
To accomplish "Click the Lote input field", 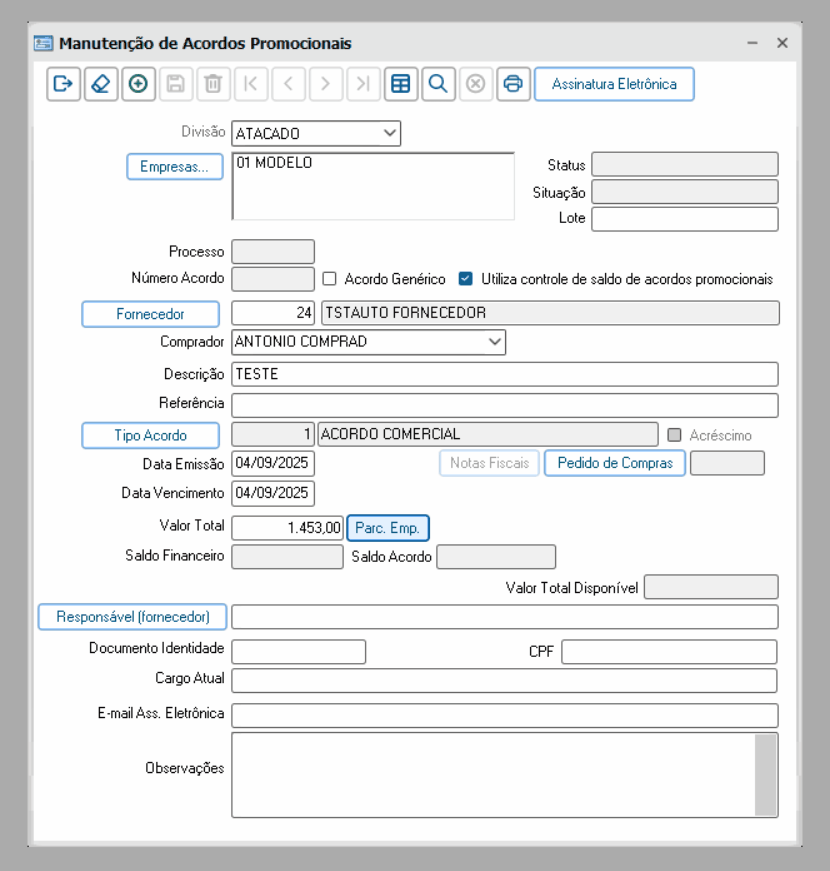I will pos(684,219).
